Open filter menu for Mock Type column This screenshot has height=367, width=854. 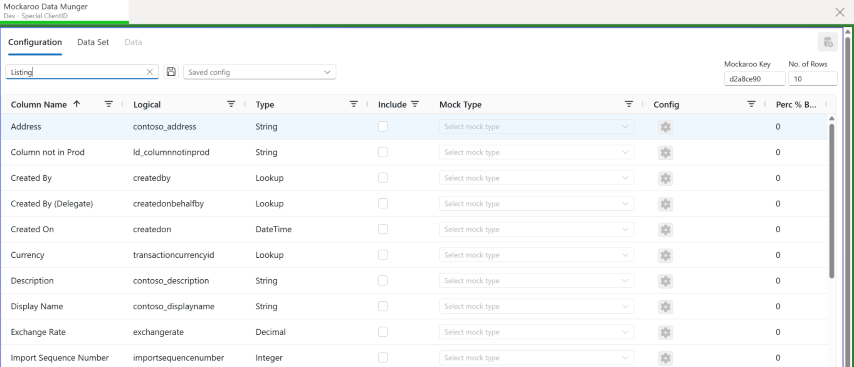tap(629, 104)
